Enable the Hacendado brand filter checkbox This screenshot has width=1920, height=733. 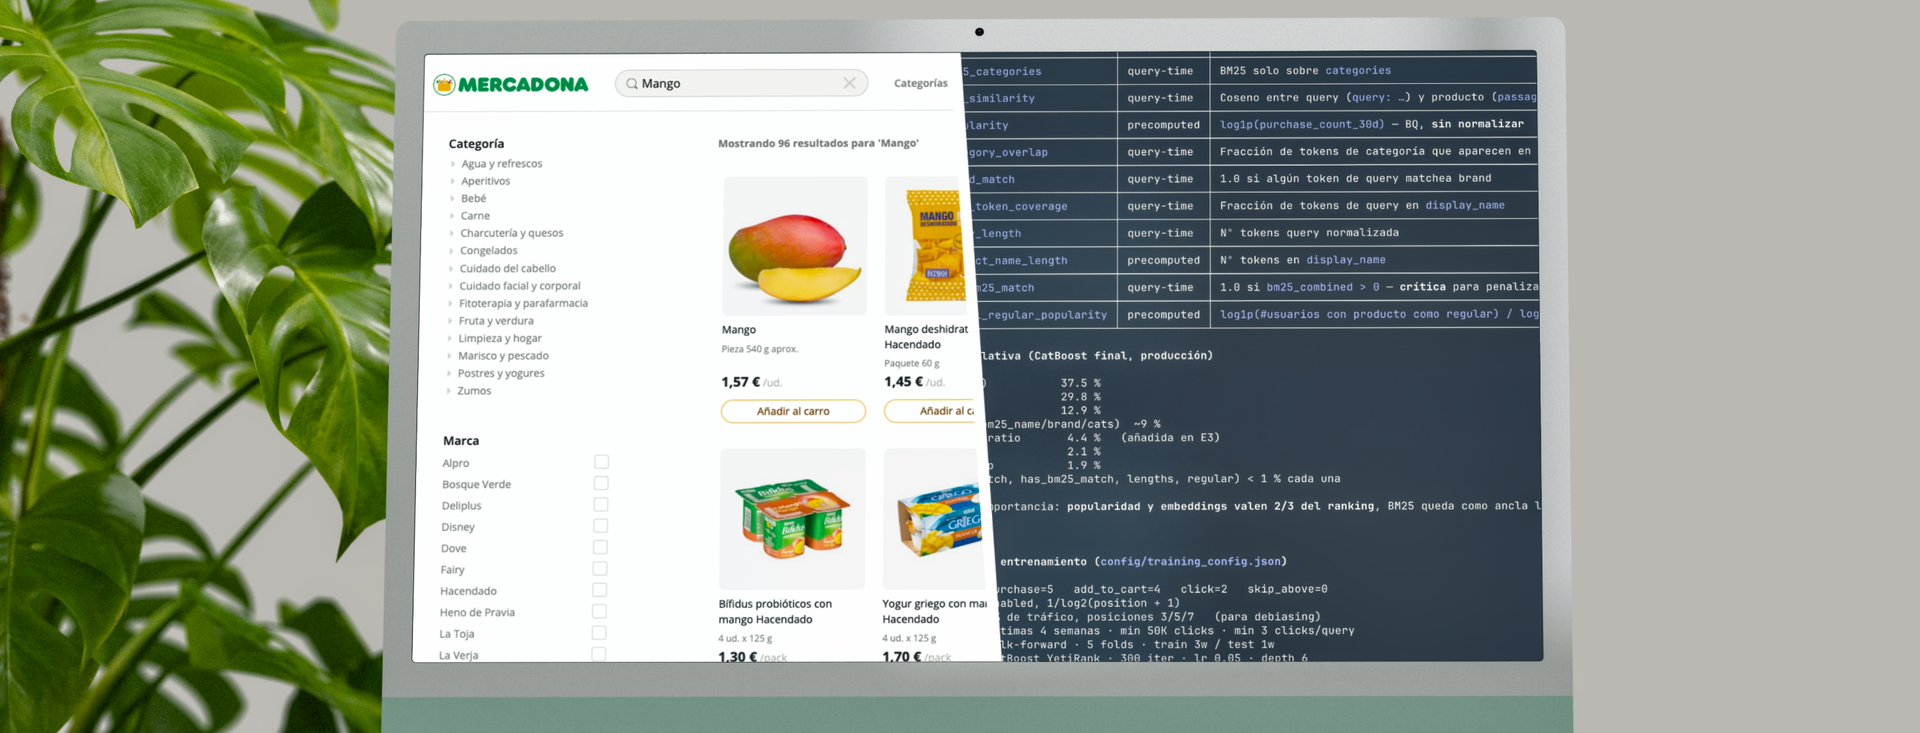pyautogui.click(x=599, y=590)
